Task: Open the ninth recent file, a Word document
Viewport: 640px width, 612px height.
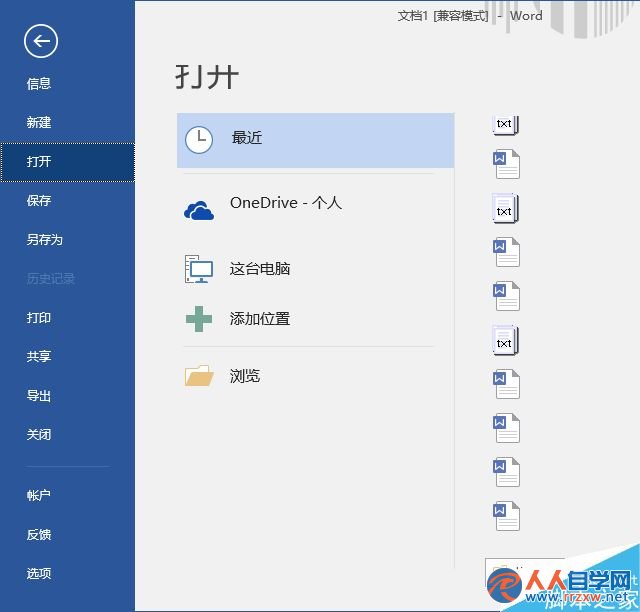Action: [x=506, y=472]
